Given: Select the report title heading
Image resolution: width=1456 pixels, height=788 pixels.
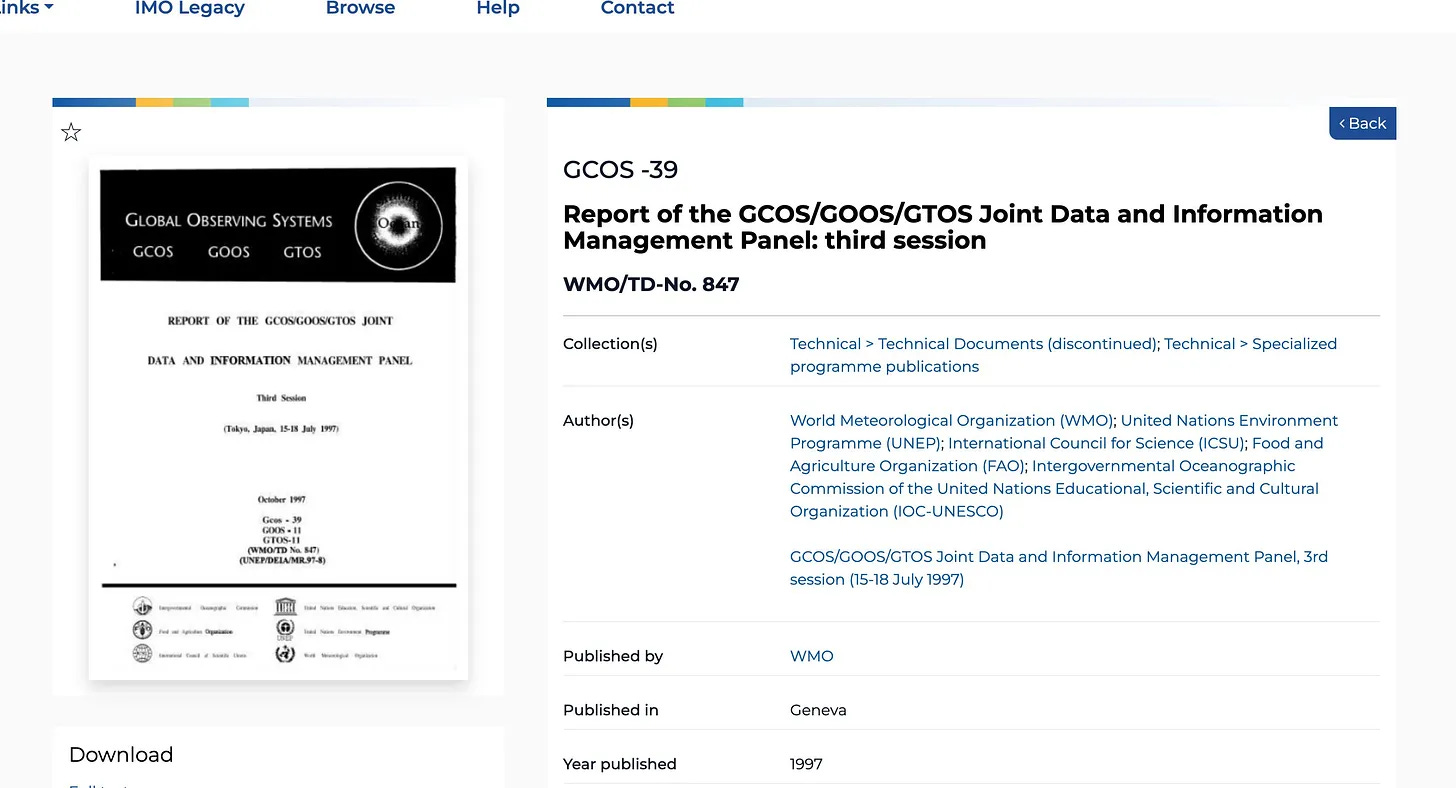Looking at the screenshot, I should [943, 227].
